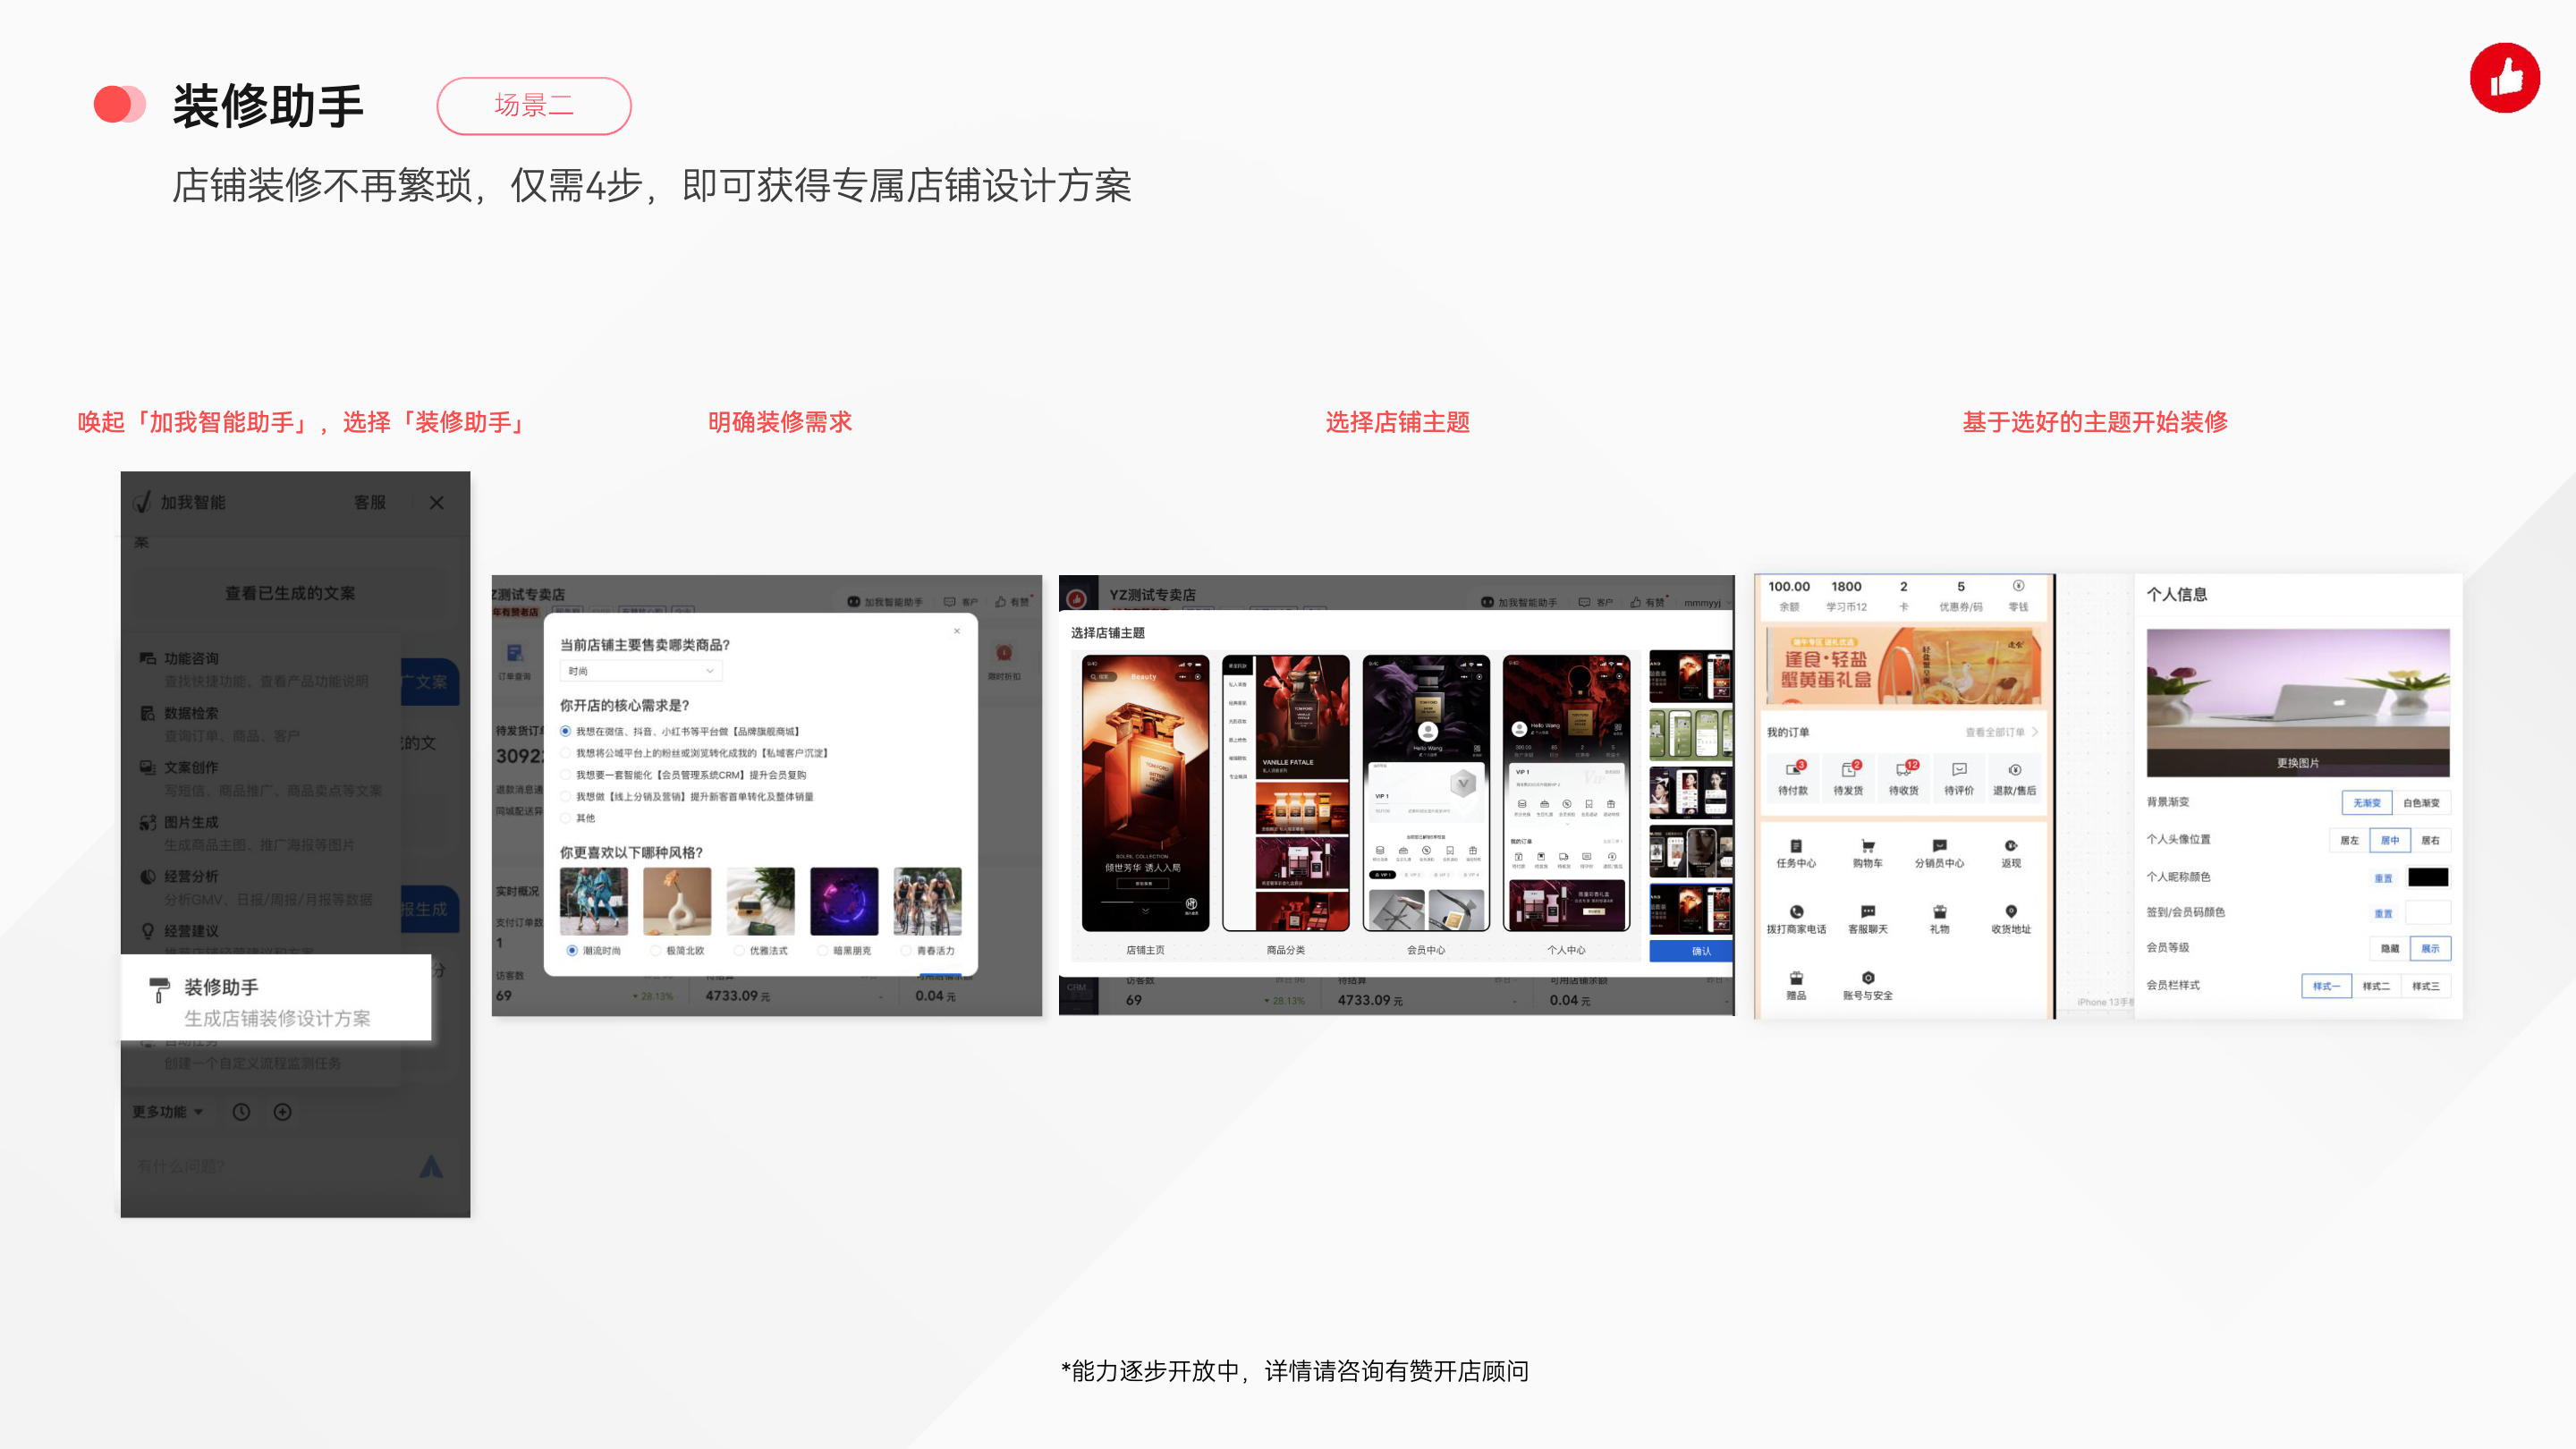Click the 待收货 truck icon
Viewport: 2576px width, 1449px height.
1903,770
